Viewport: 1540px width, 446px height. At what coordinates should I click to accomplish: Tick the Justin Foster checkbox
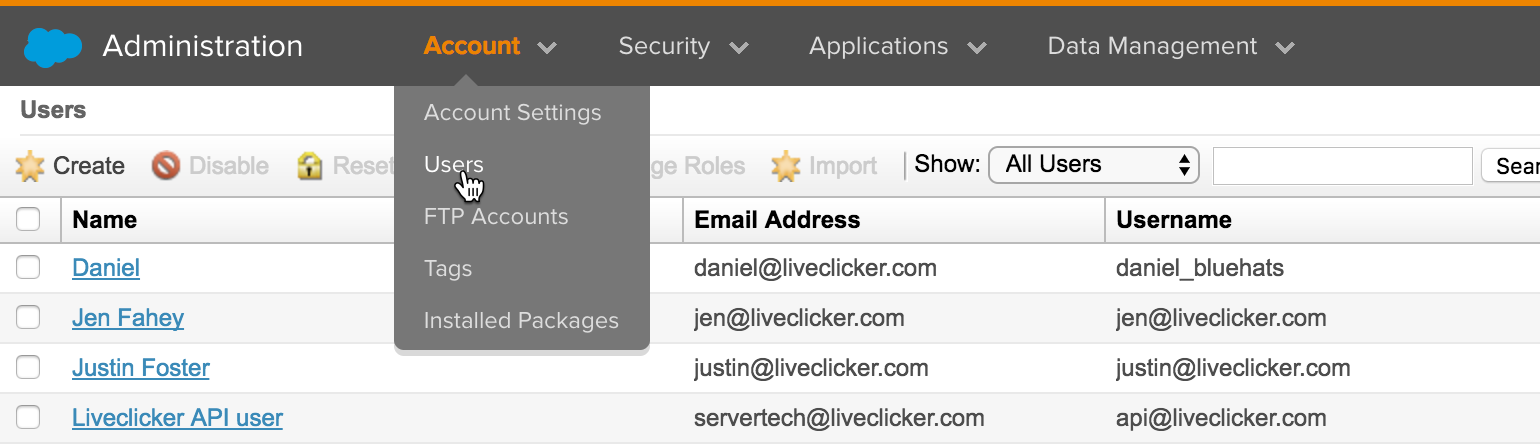[28, 368]
